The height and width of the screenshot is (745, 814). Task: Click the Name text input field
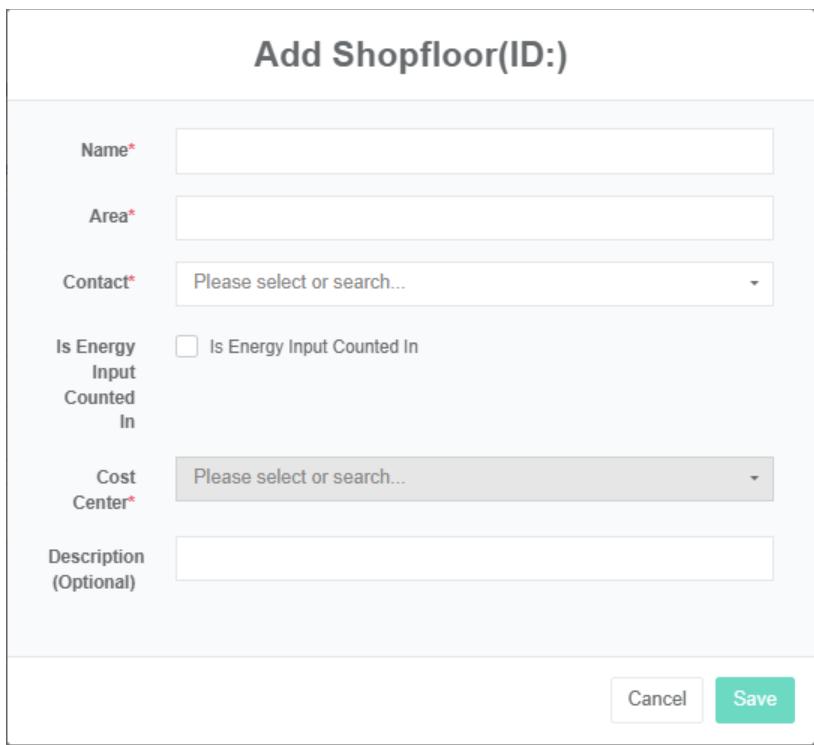pos(474,151)
